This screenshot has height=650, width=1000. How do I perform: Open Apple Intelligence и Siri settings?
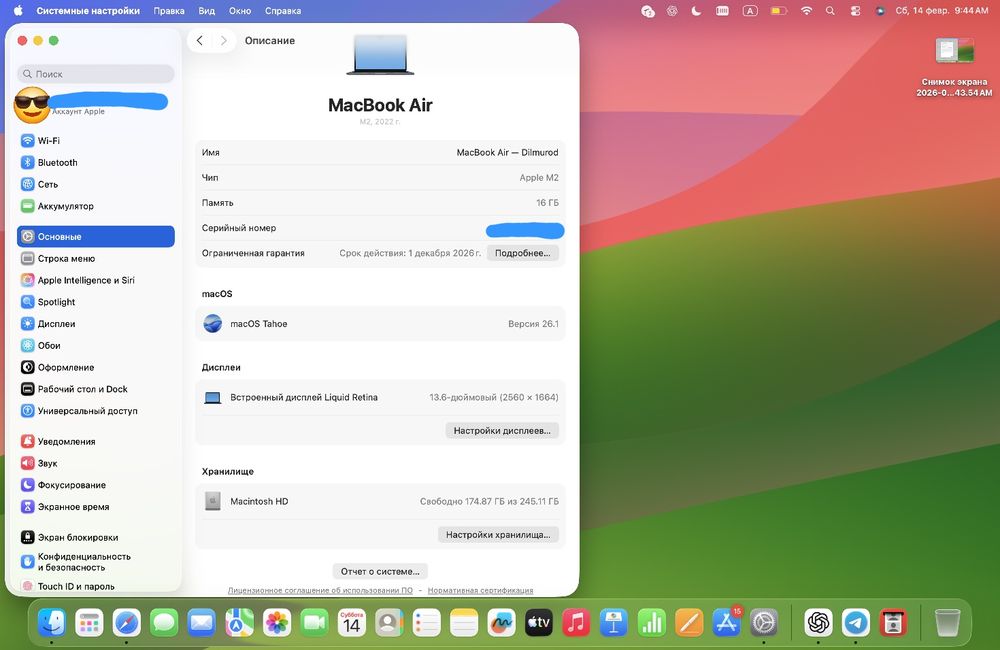pos(96,280)
